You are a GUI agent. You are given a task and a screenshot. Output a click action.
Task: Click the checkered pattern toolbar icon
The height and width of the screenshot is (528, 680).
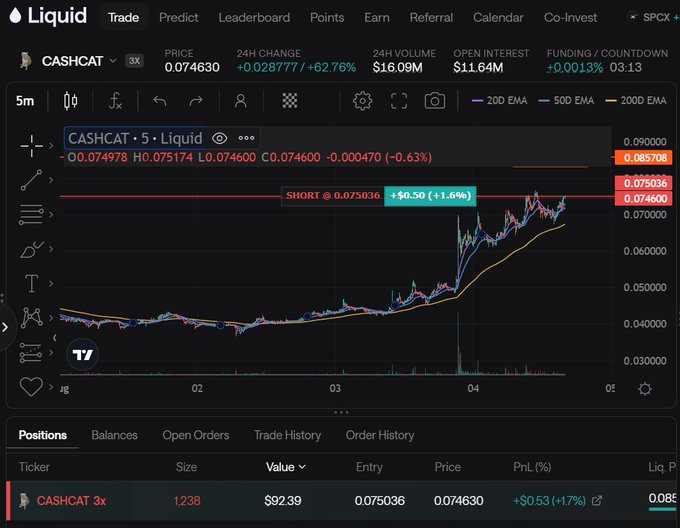[x=290, y=101]
